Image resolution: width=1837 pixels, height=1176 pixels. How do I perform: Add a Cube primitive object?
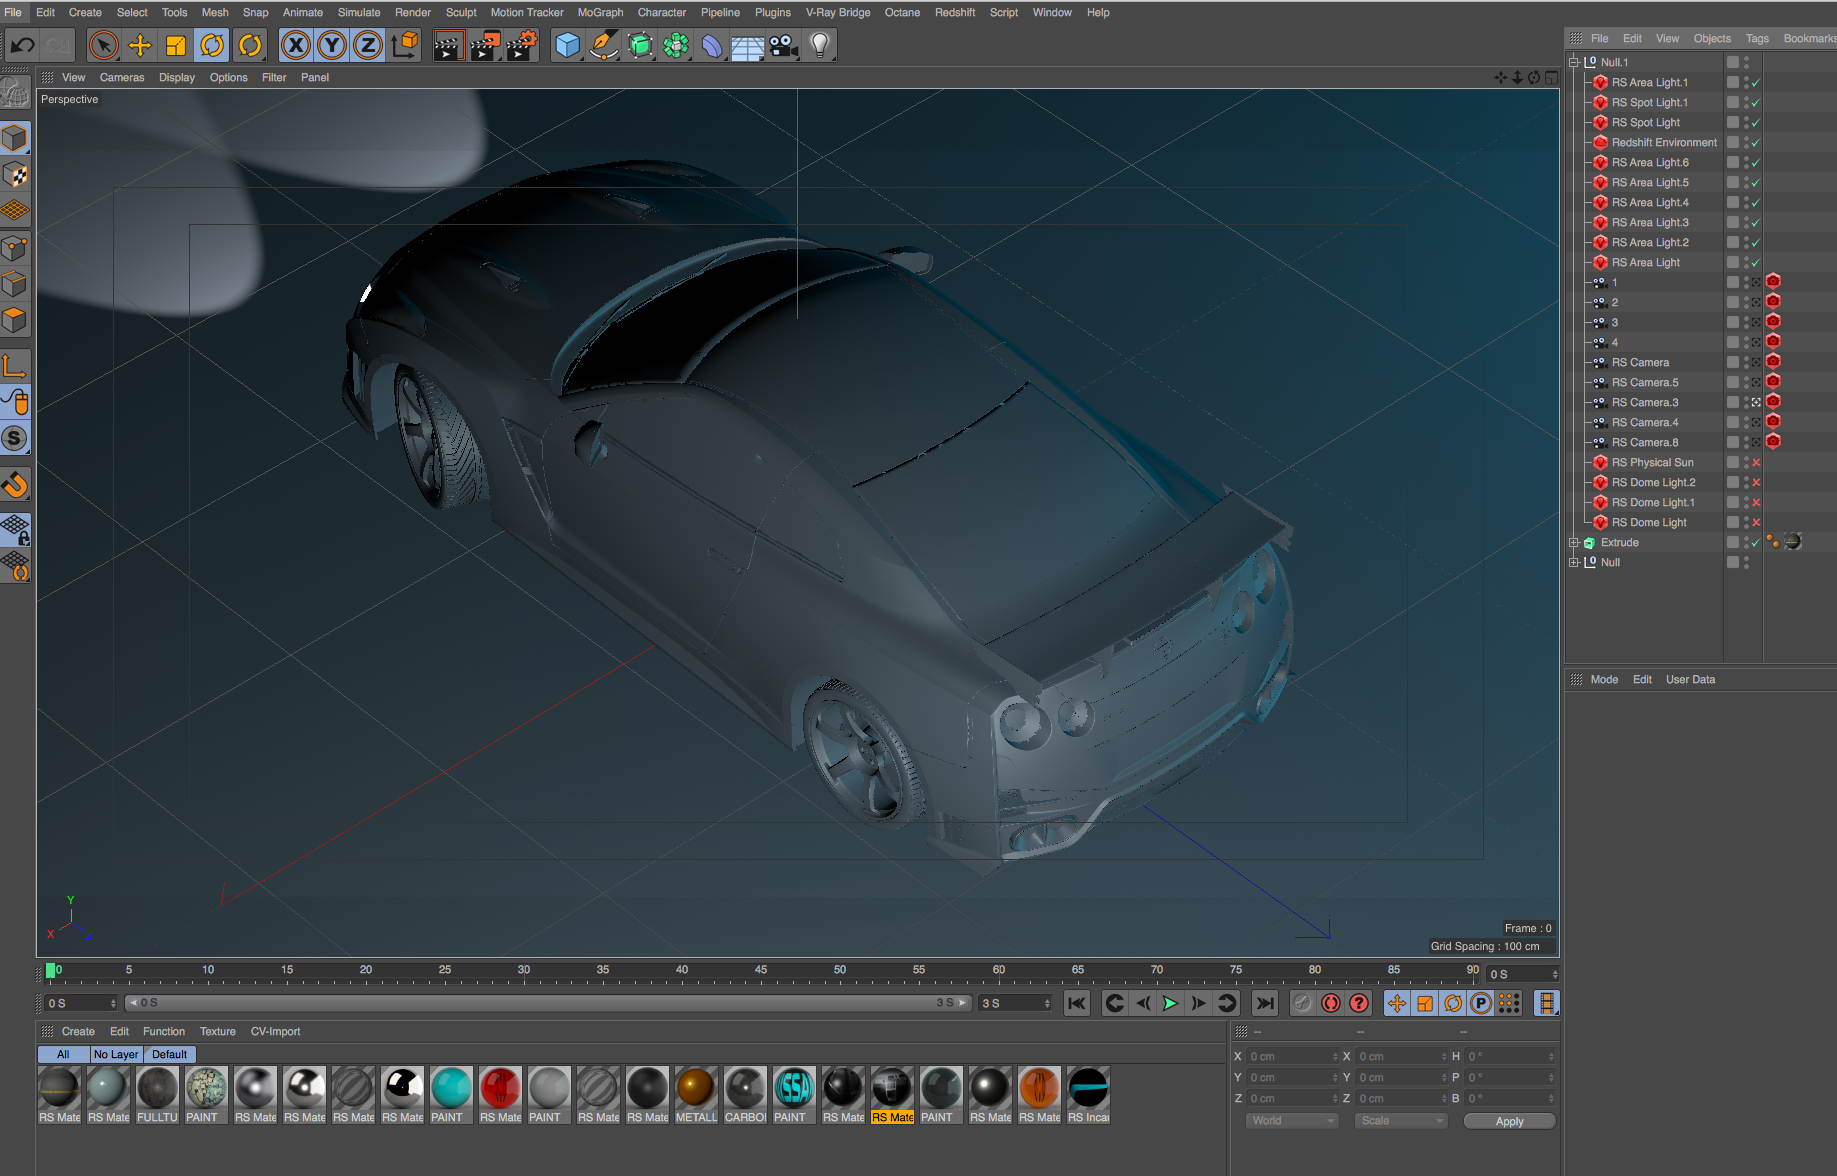tap(567, 45)
